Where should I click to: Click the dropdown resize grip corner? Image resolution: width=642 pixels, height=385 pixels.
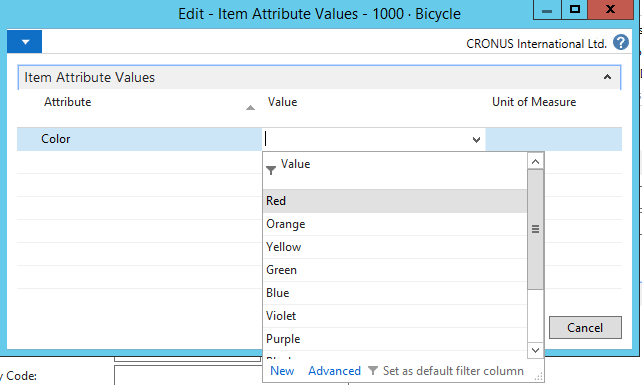coord(539,376)
